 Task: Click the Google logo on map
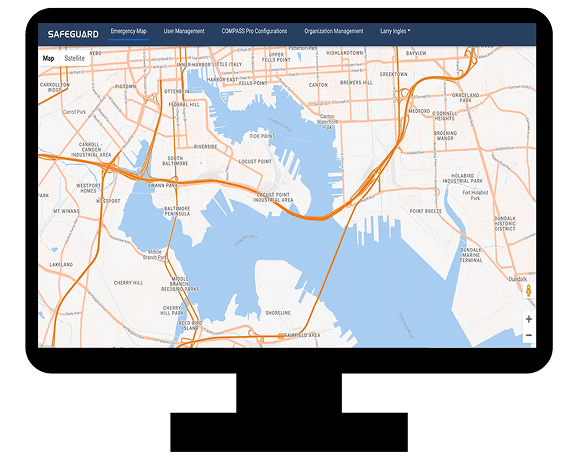pos(47,346)
